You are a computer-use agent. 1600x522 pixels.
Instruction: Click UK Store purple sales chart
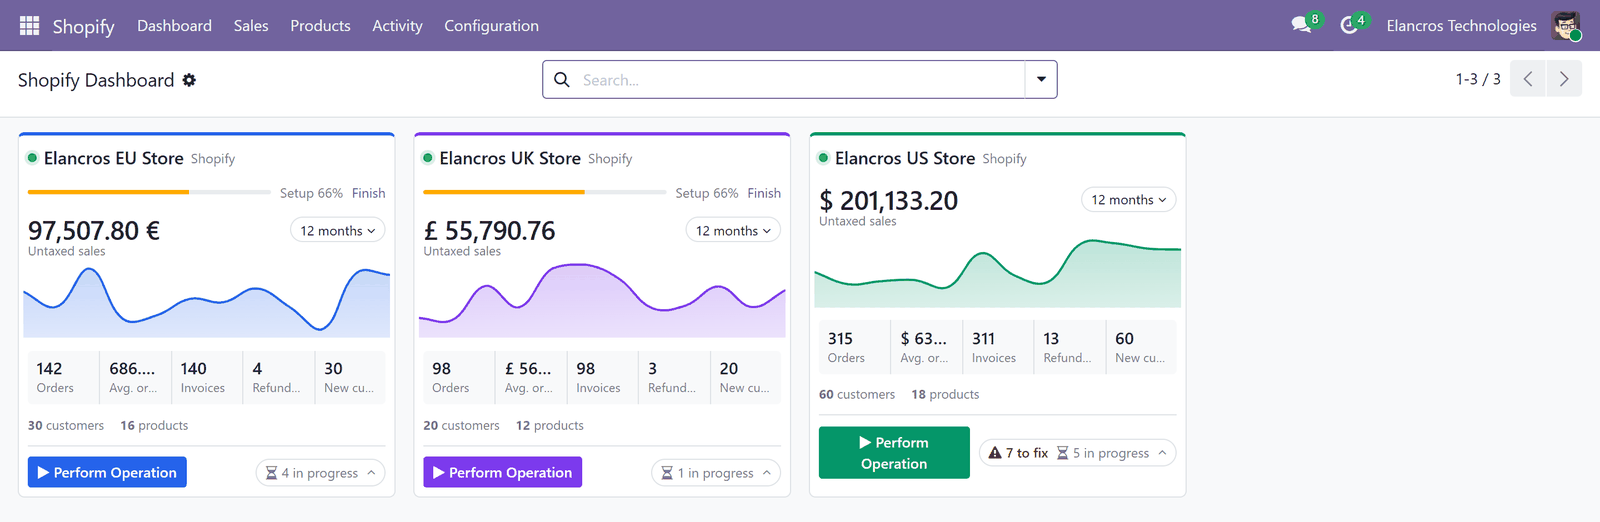602,300
